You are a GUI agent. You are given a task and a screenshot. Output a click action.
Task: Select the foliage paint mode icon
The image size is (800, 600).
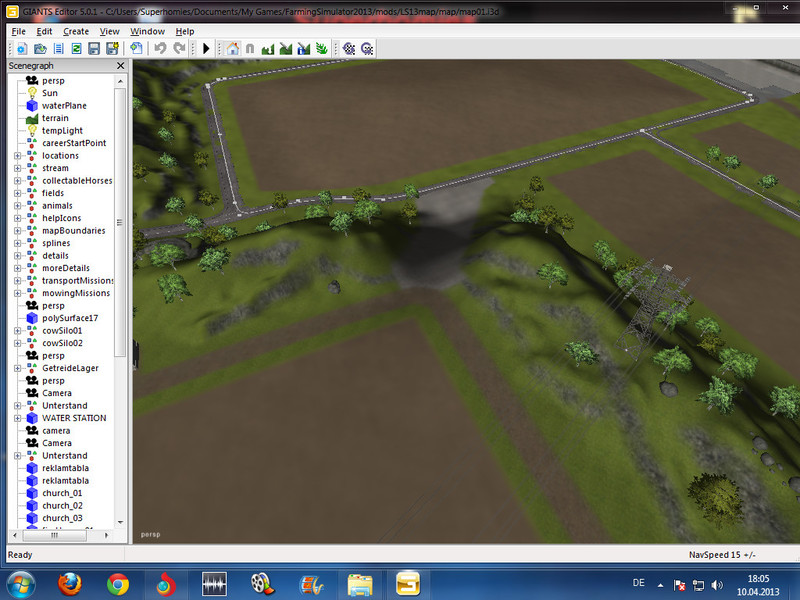pos(321,49)
